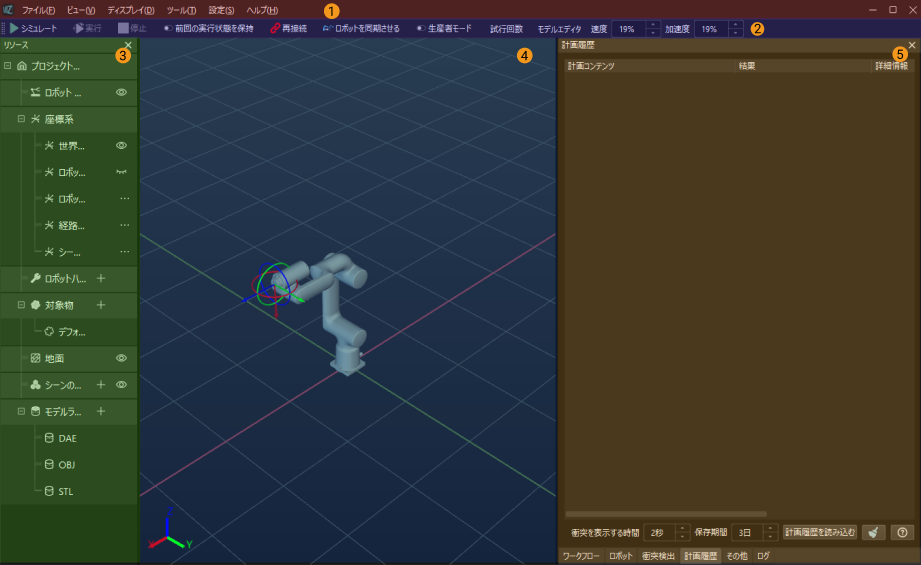Click the axis icon beside 世界...
921x565 pixels.
pos(49,146)
